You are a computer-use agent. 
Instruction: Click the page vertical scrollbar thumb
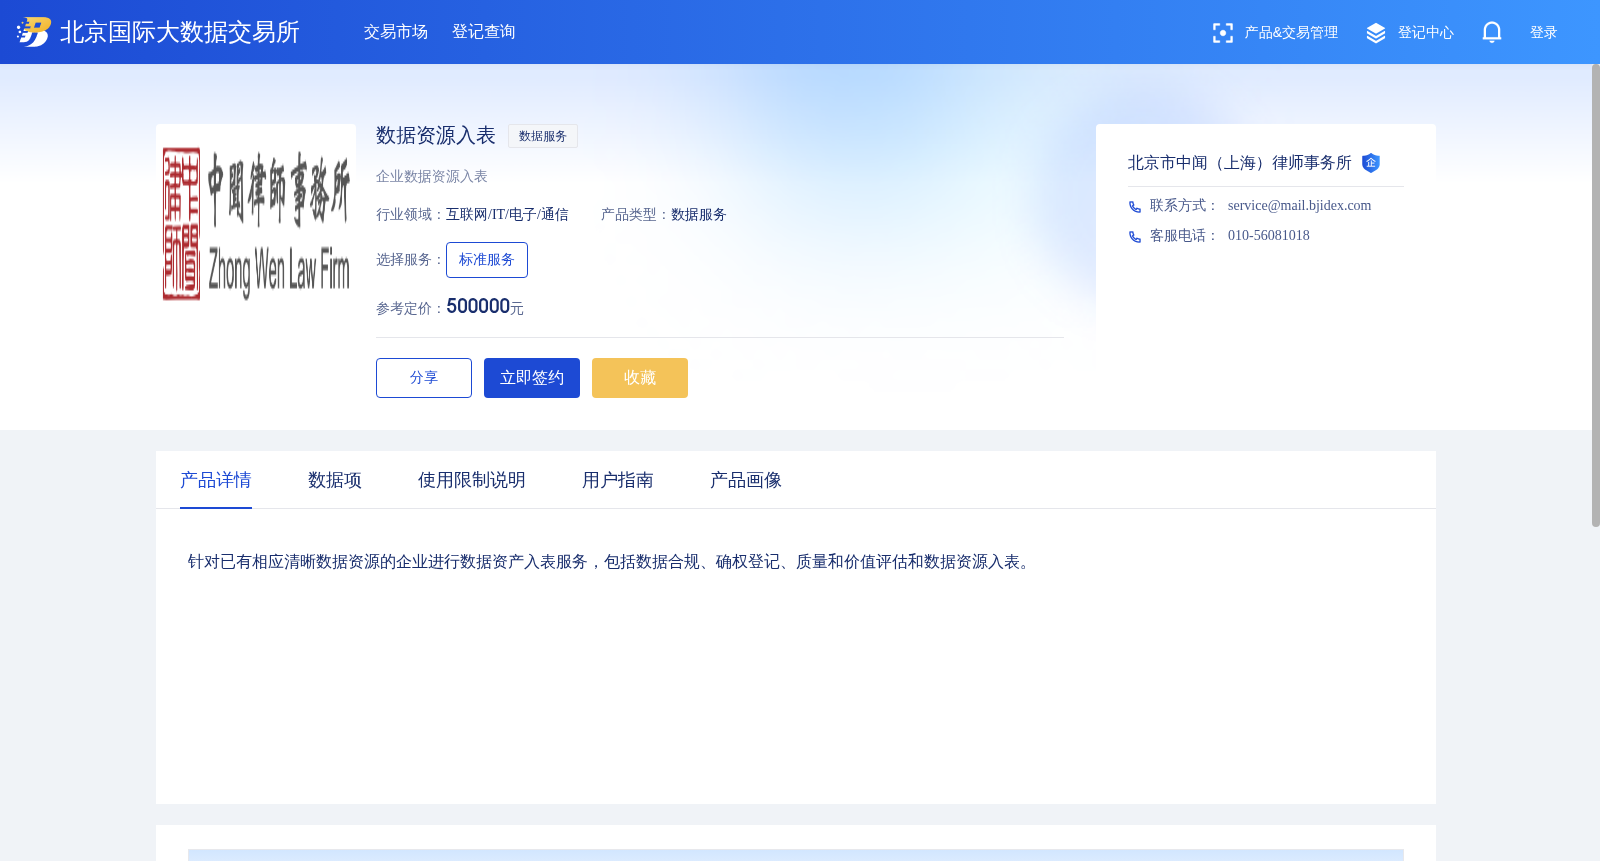[x=1595, y=295]
